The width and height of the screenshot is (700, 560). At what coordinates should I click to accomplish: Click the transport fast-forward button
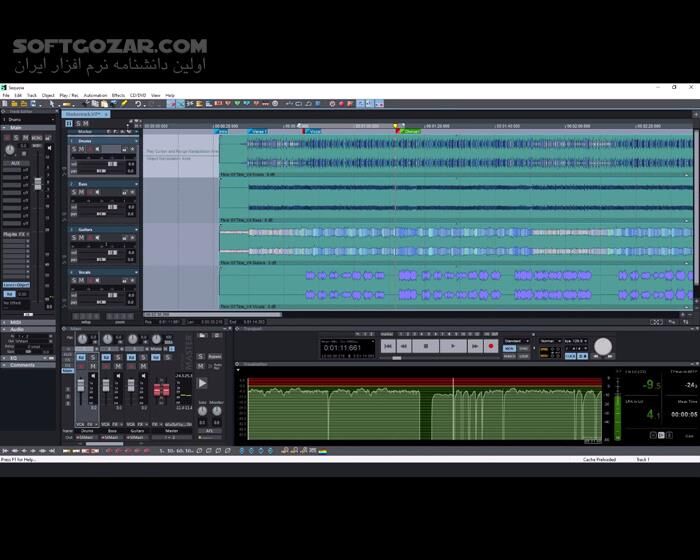point(475,346)
